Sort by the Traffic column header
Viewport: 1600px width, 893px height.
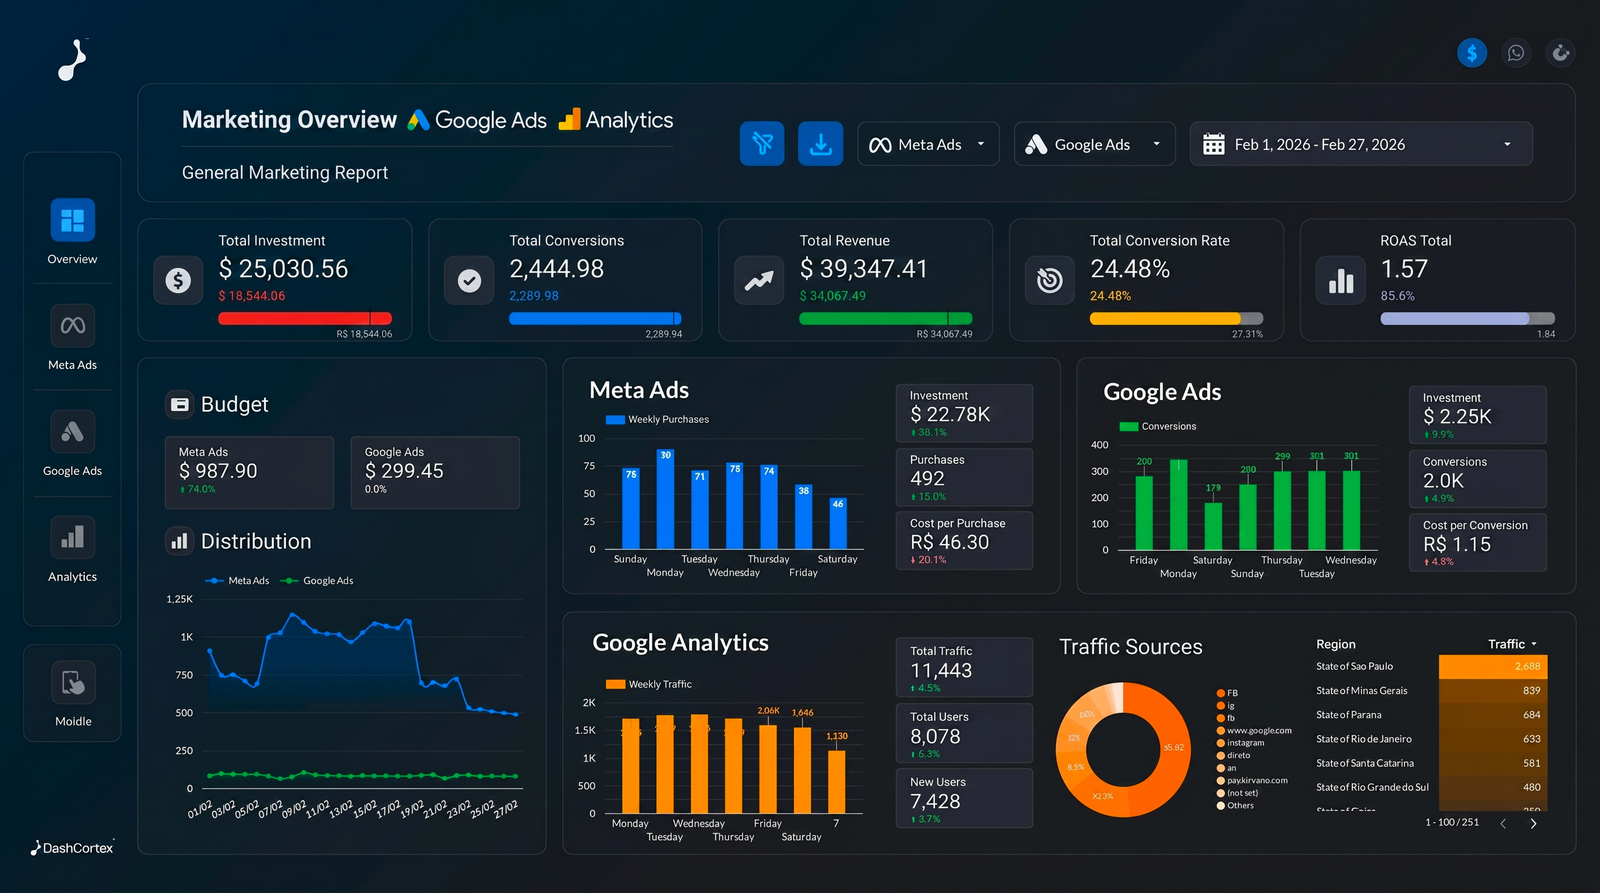tap(1512, 644)
